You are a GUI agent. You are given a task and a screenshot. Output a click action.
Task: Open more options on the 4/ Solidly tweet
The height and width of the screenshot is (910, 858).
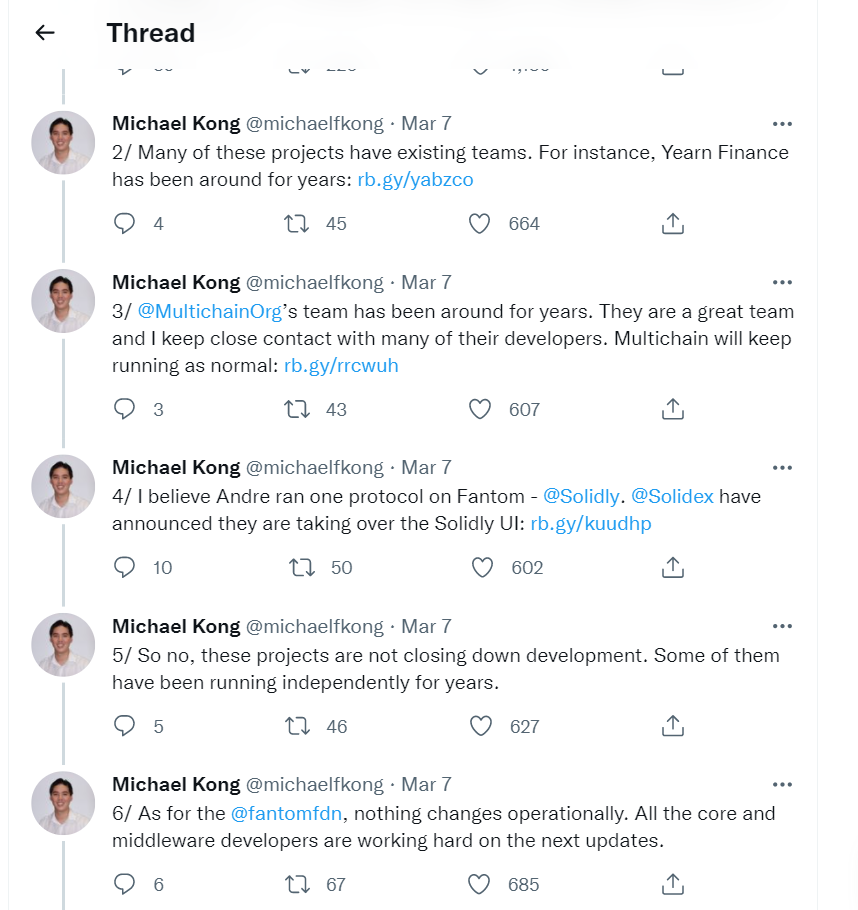point(782,468)
